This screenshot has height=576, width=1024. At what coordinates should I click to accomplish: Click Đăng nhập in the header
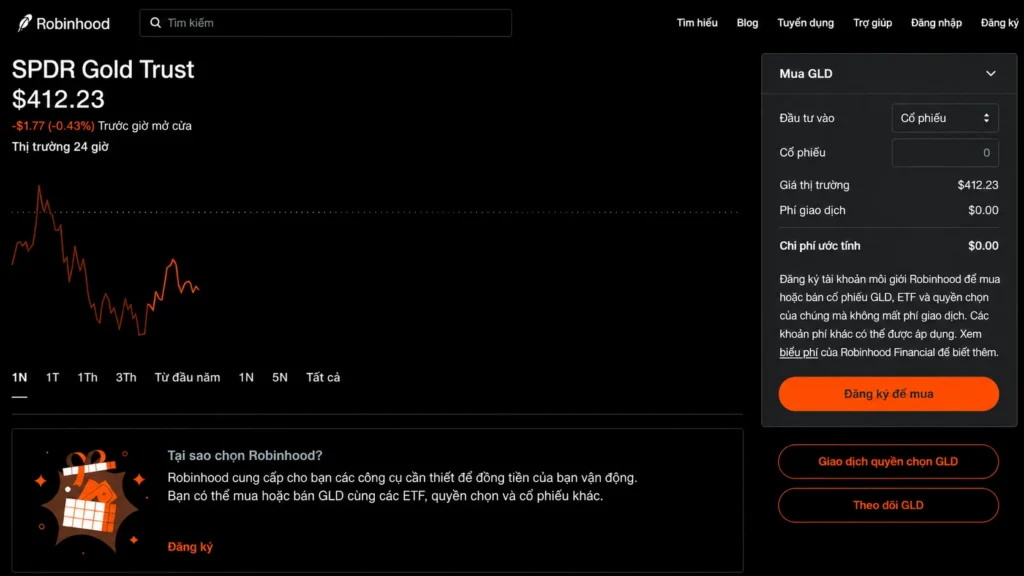click(x=936, y=23)
